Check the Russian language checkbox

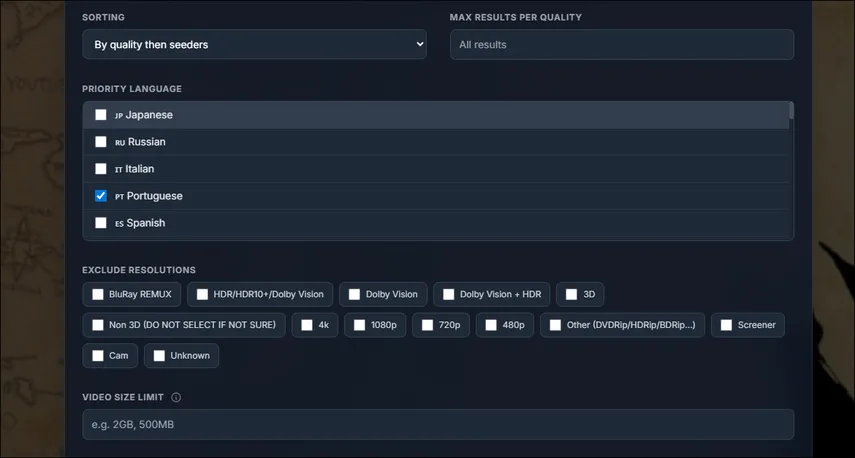101,142
